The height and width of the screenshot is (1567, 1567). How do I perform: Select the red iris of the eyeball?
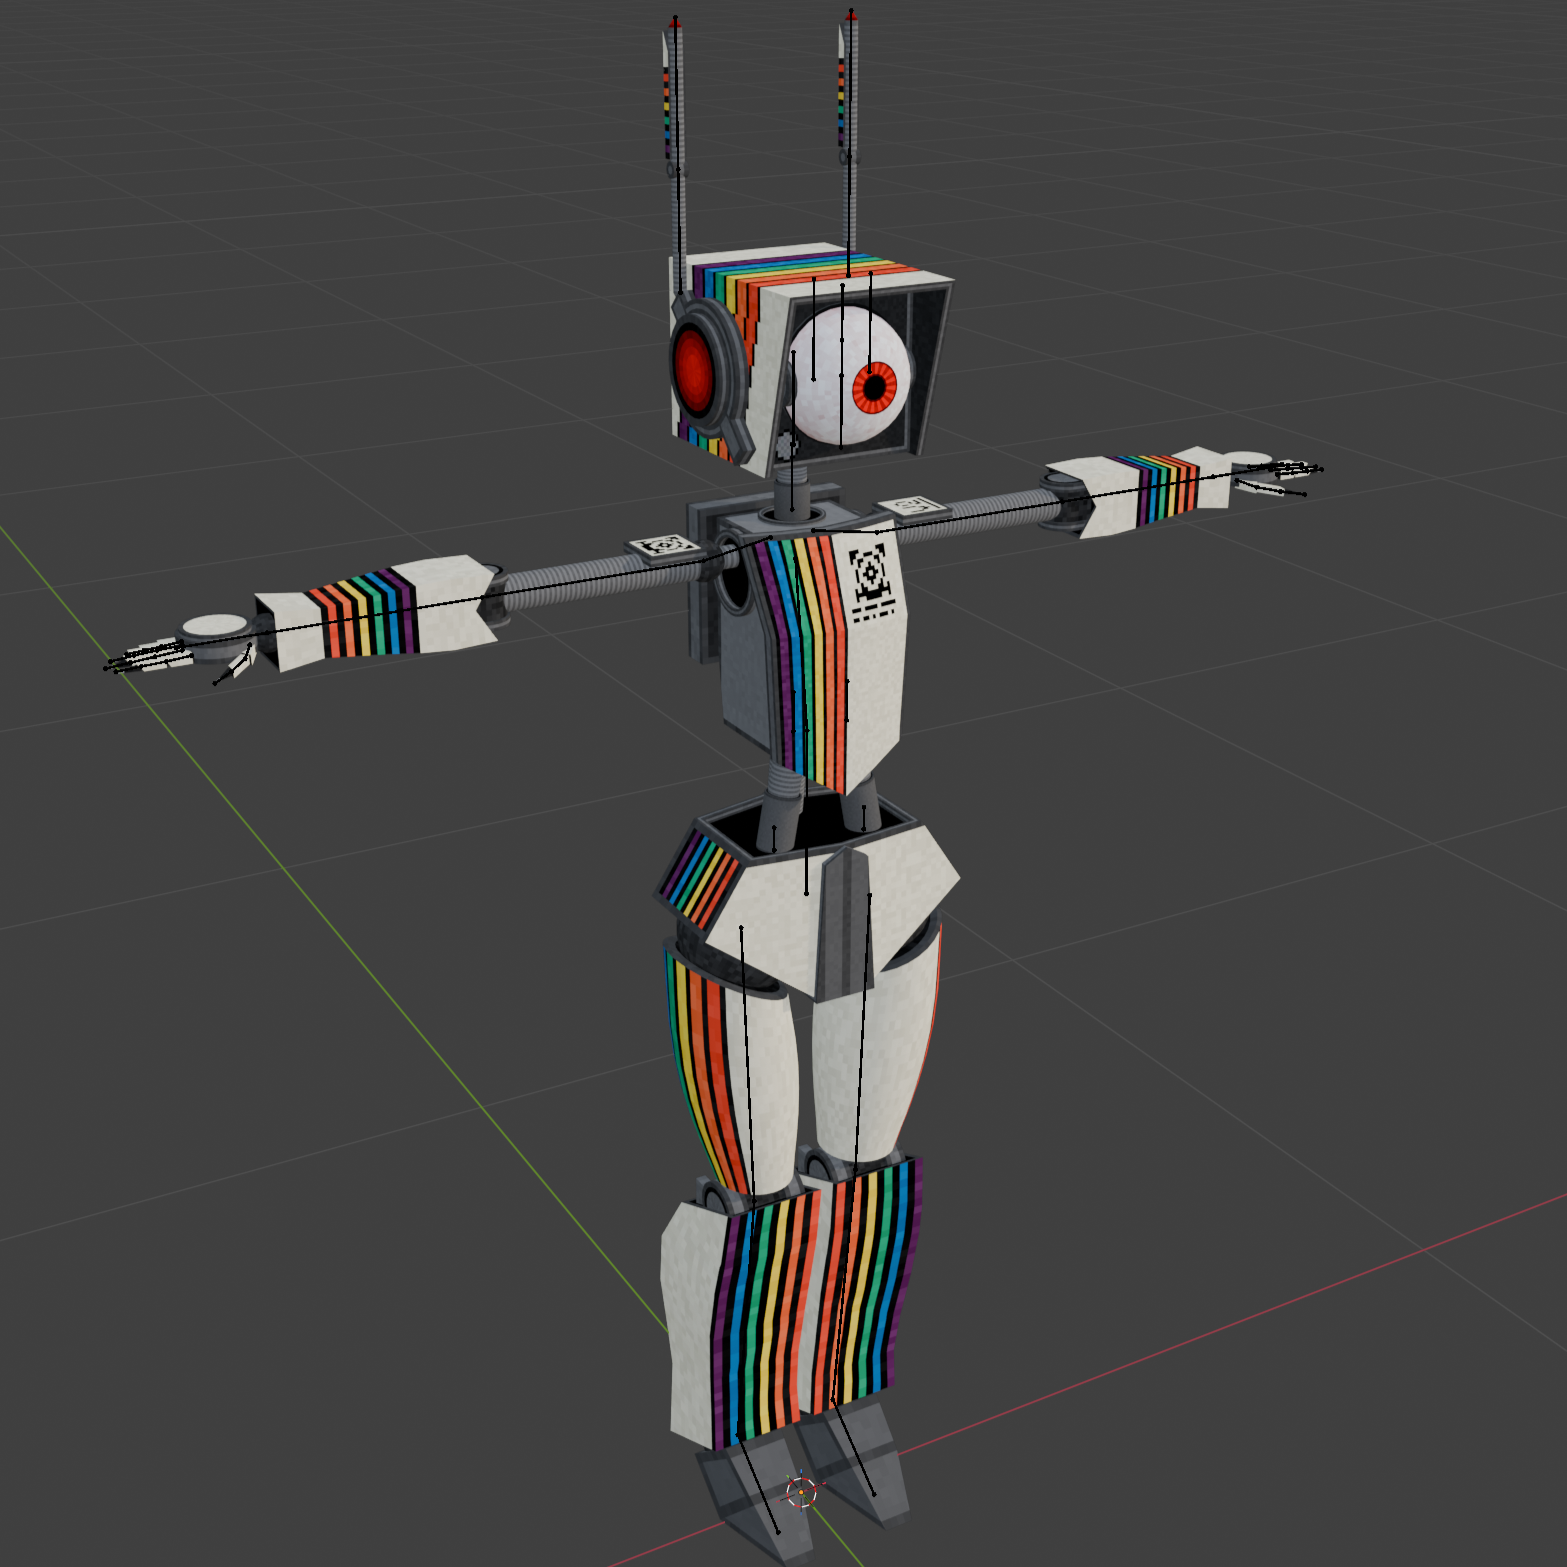[x=874, y=387]
